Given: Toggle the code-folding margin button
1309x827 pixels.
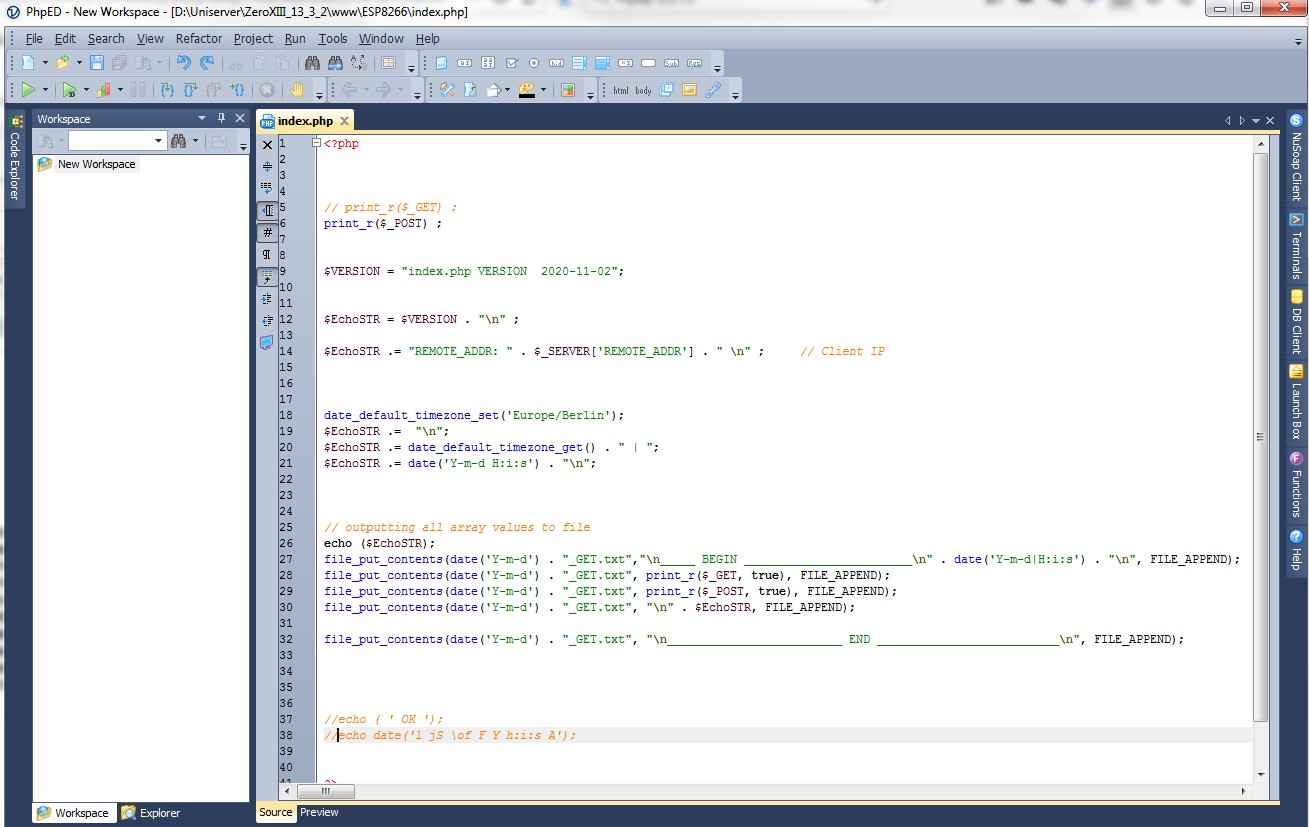Looking at the screenshot, I should [267, 211].
